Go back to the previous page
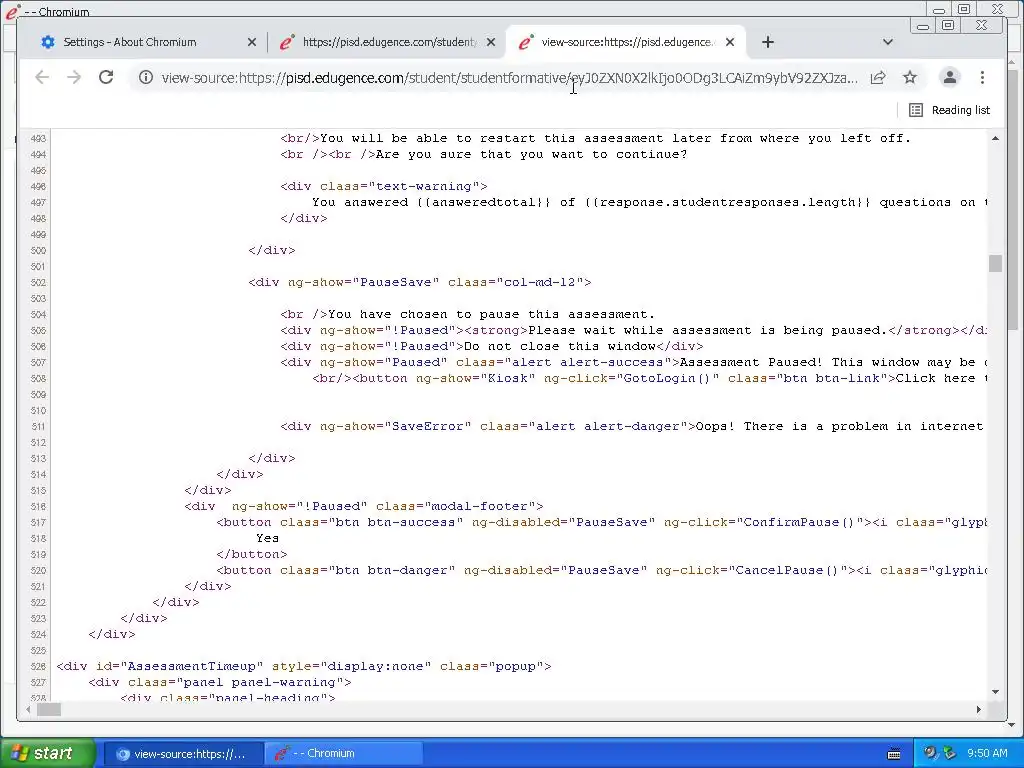This screenshot has height=768, width=1024. [42, 78]
